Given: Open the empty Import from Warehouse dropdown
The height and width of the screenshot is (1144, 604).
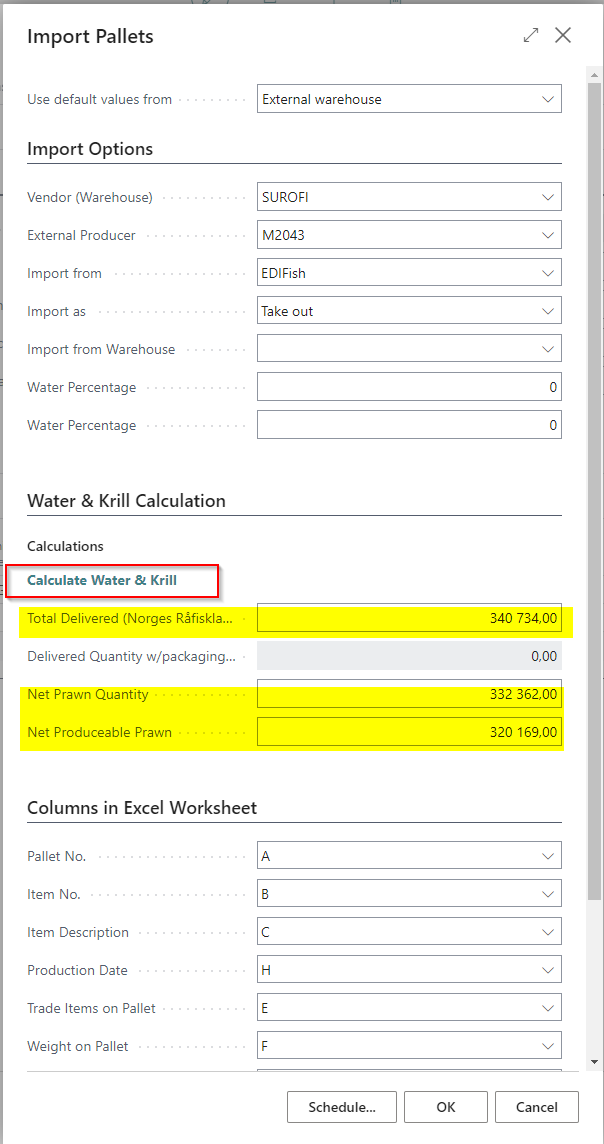Looking at the screenshot, I should (408, 349).
